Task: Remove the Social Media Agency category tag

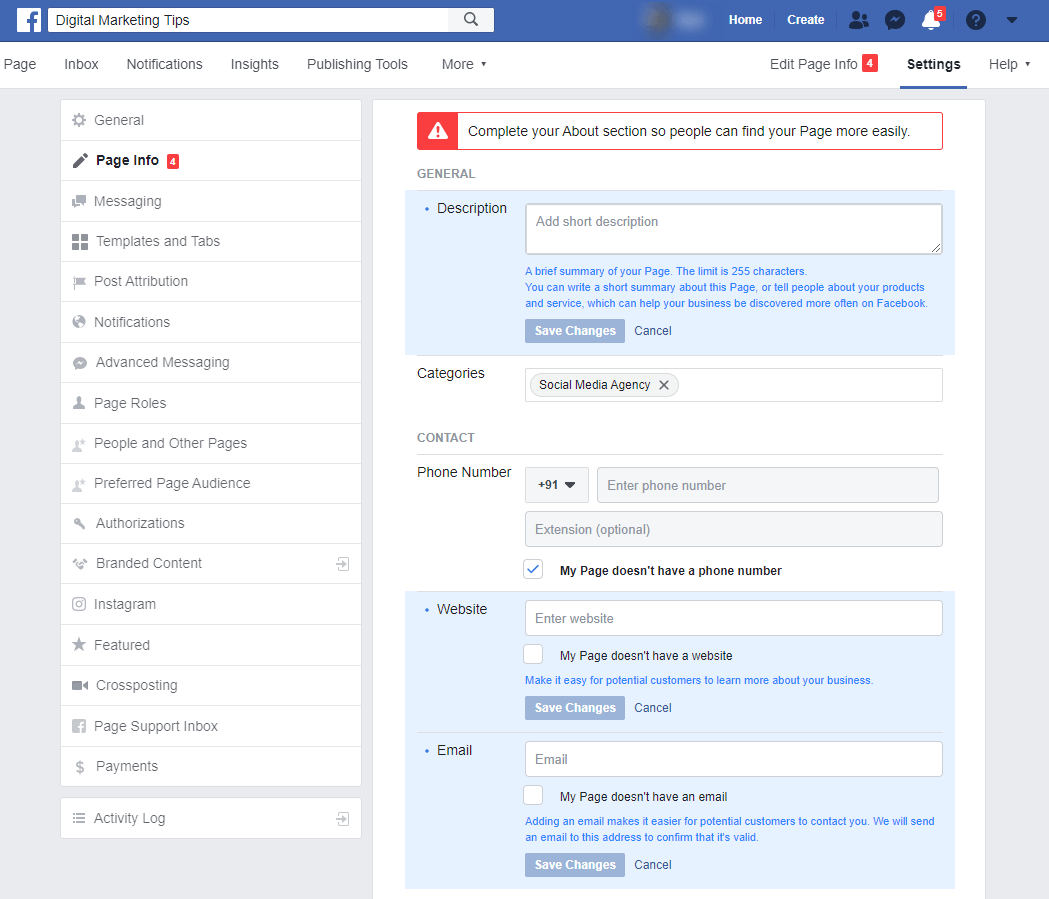Action: [x=663, y=383]
